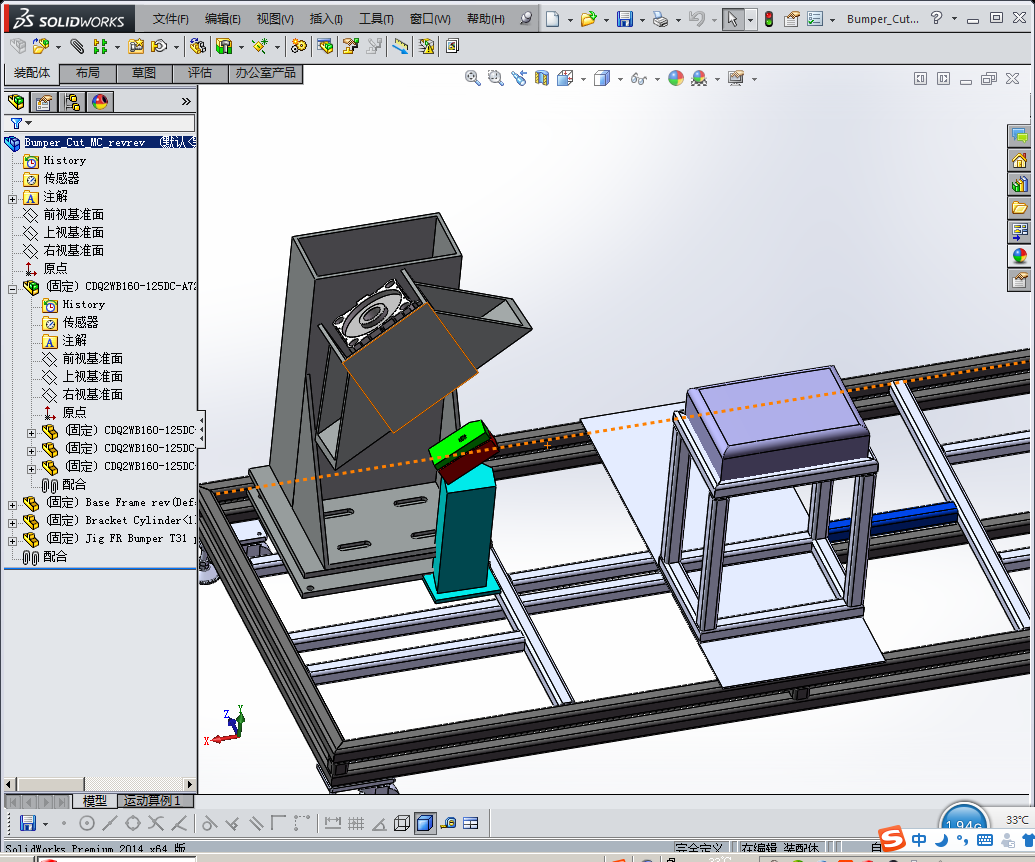Collapse the CDQ2WB160-125DC-A7 assembly node
This screenshot has width=1035, height=862.
13,288
